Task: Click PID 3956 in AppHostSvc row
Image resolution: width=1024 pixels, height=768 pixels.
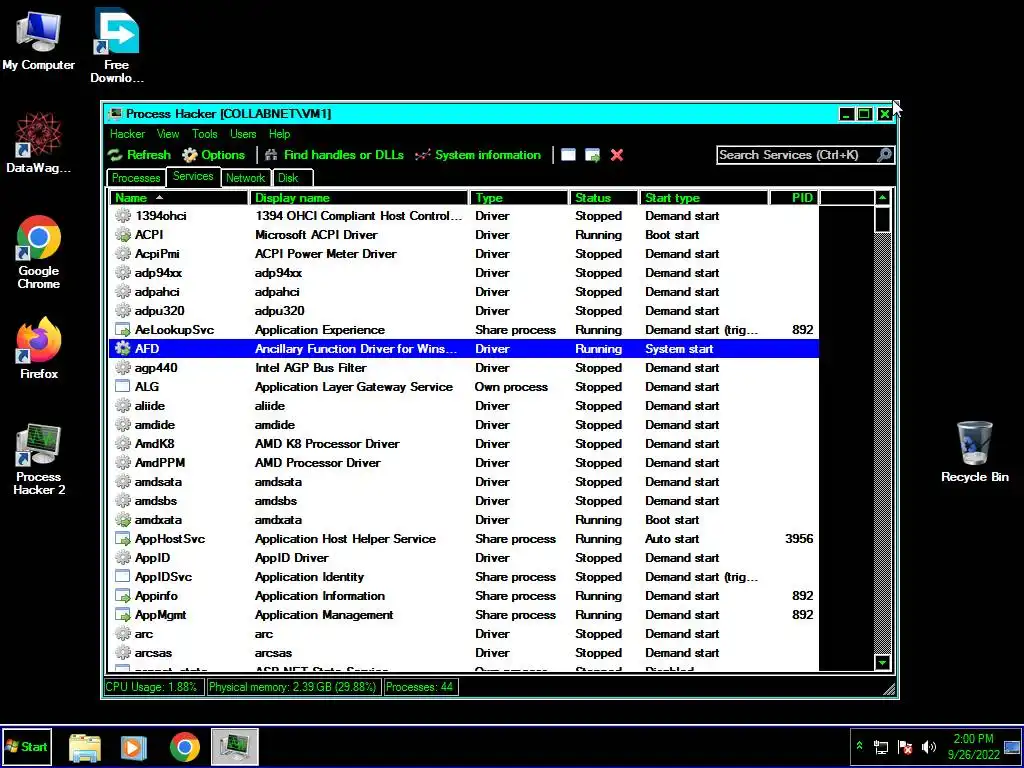Action: click(799, 539)
